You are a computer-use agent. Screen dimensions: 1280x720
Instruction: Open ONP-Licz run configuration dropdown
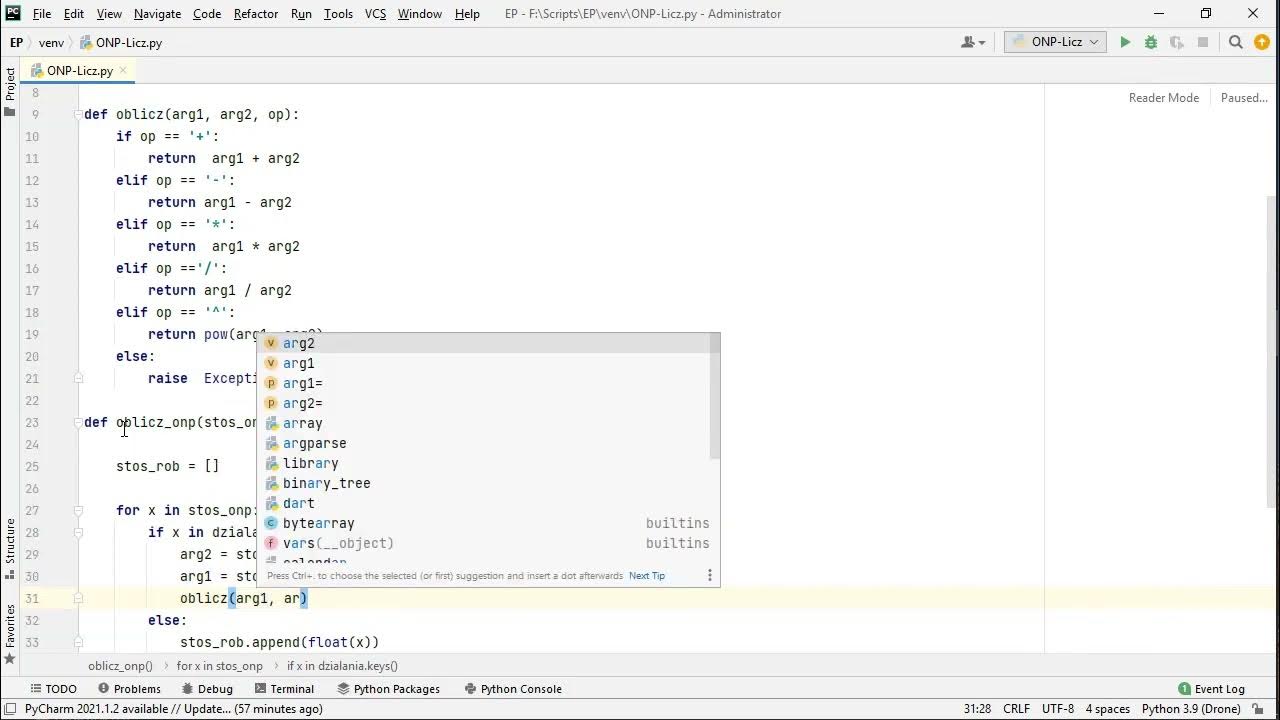[x=1055, y=42]
